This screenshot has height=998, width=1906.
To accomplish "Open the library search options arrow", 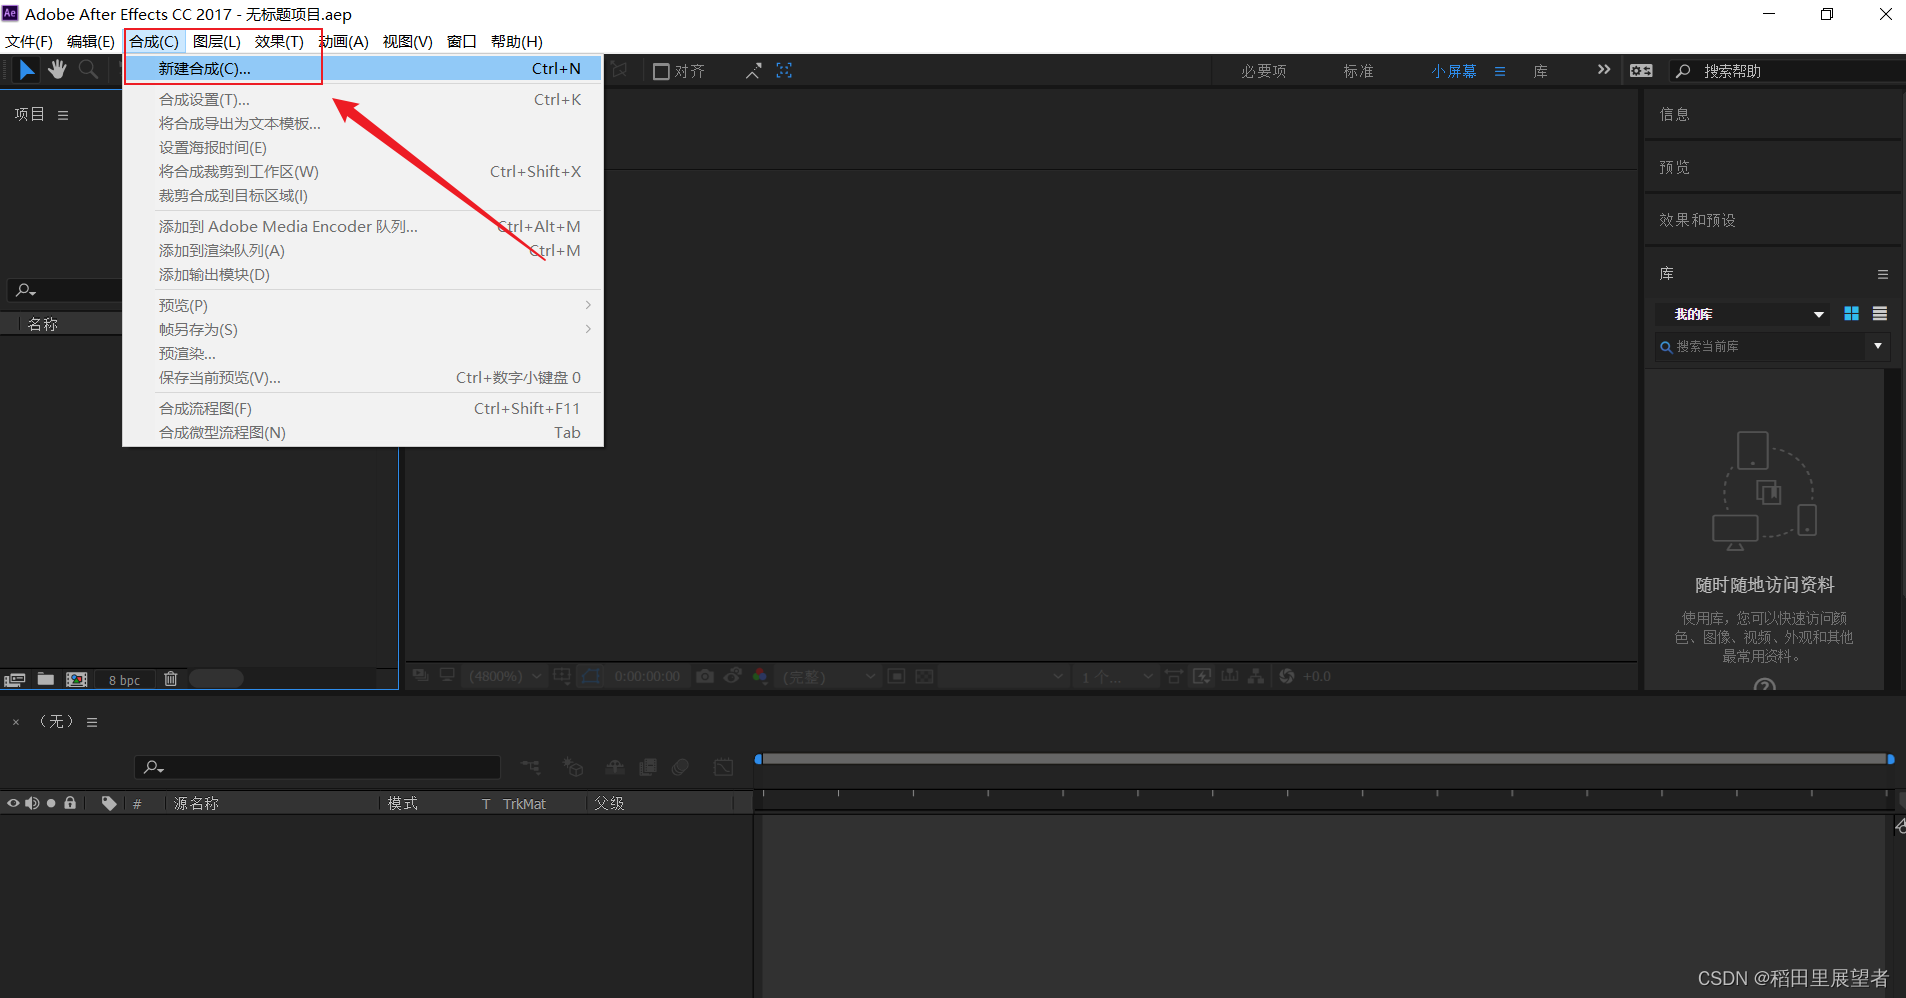I will pos(1878,346).
